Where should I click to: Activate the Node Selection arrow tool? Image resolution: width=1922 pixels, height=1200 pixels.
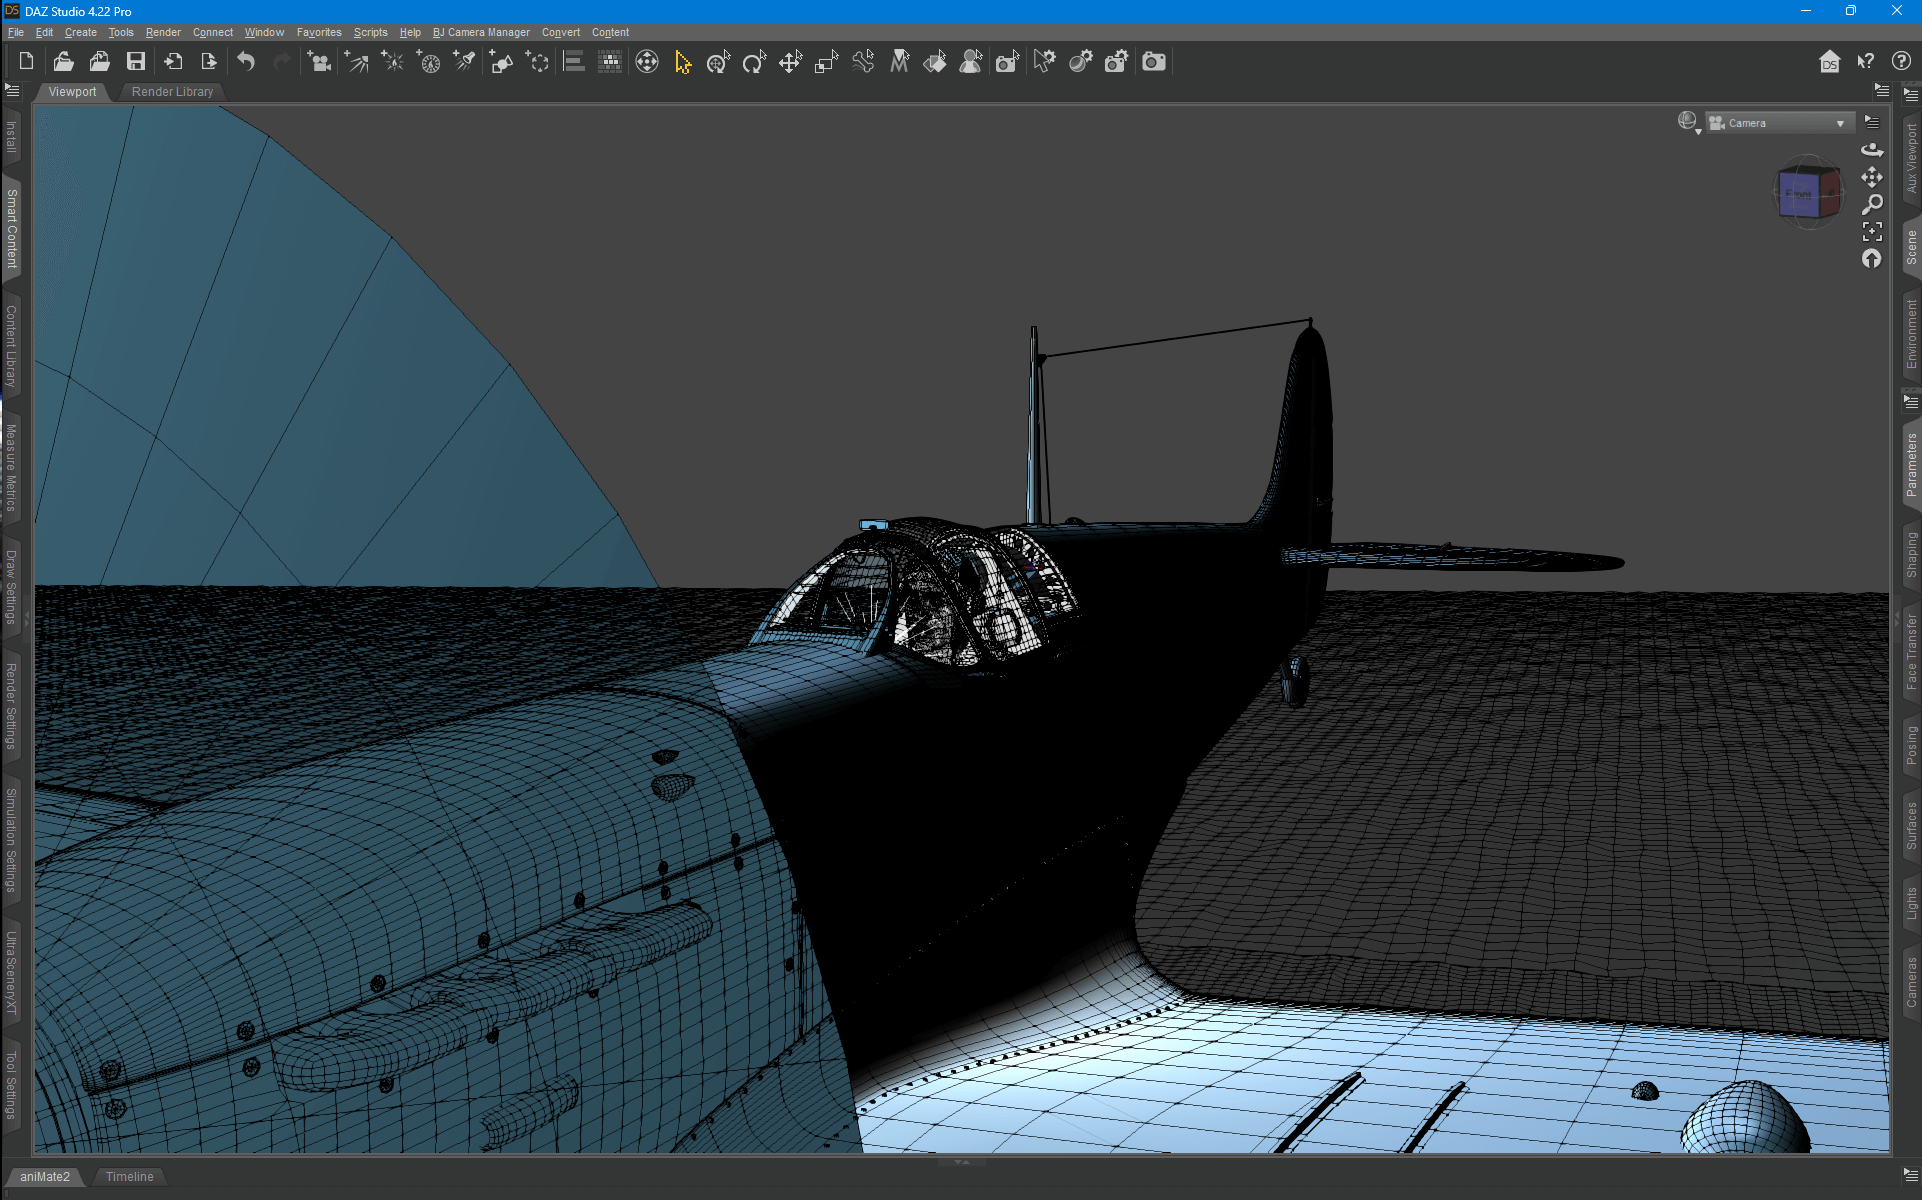[683, 62]
